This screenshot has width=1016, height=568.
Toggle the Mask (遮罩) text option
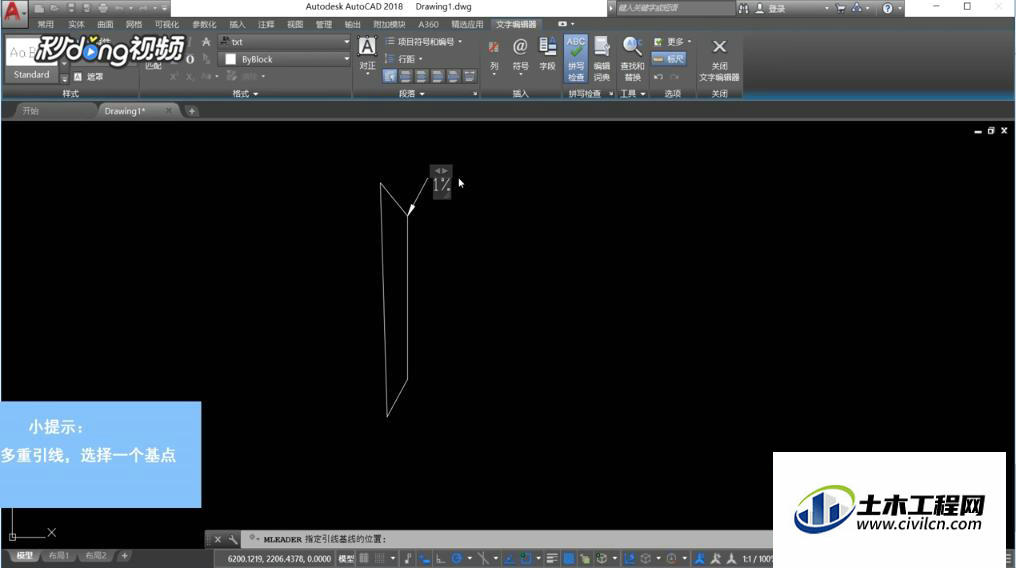click(89, 76)
